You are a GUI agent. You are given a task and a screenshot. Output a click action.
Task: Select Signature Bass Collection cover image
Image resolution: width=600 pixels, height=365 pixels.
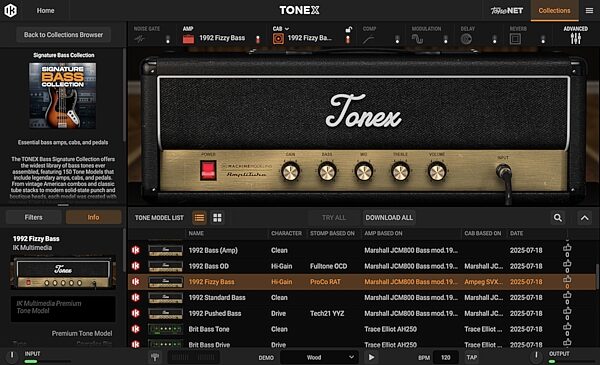tap(63, 96)
